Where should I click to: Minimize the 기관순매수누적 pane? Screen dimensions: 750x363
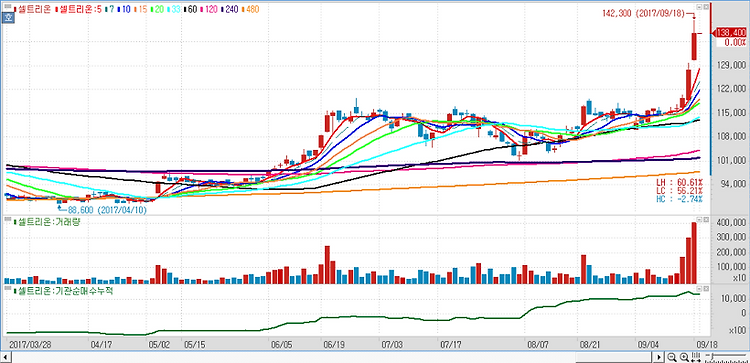pyautogui.click(x=699, y=289)
